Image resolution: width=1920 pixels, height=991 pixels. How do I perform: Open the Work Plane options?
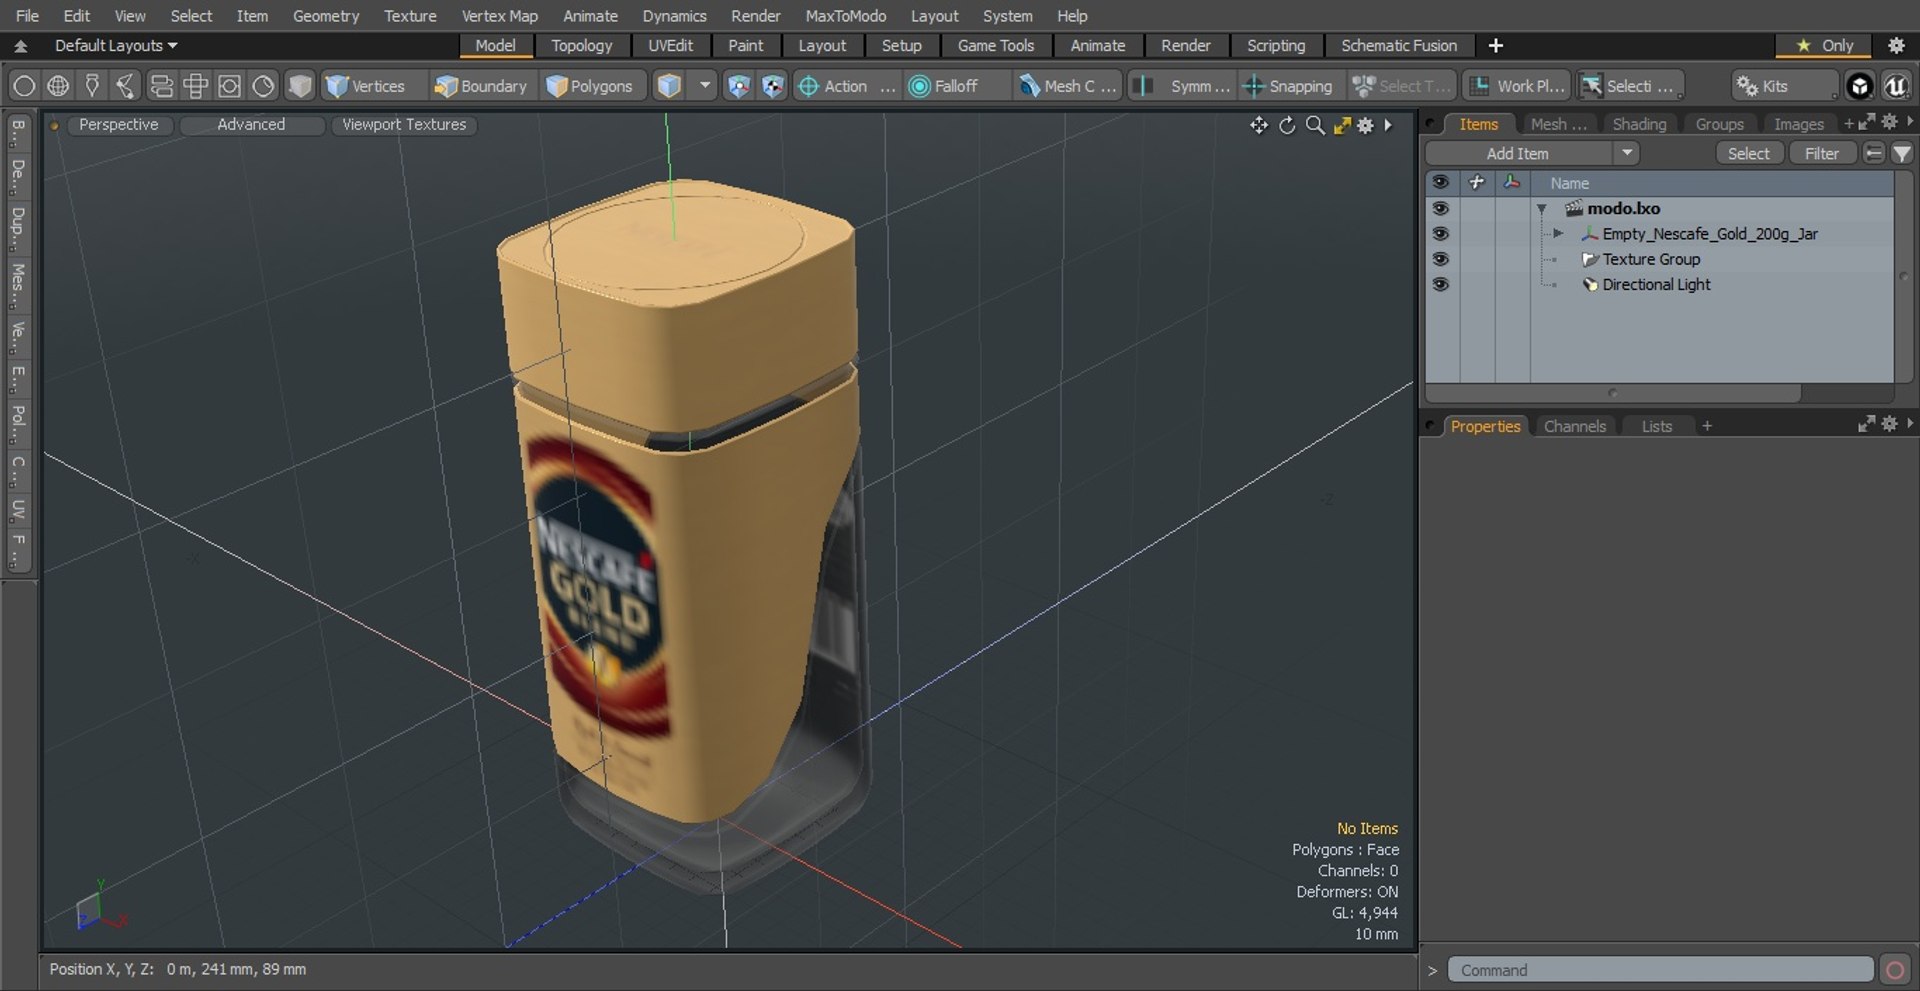click(1517, 86)
